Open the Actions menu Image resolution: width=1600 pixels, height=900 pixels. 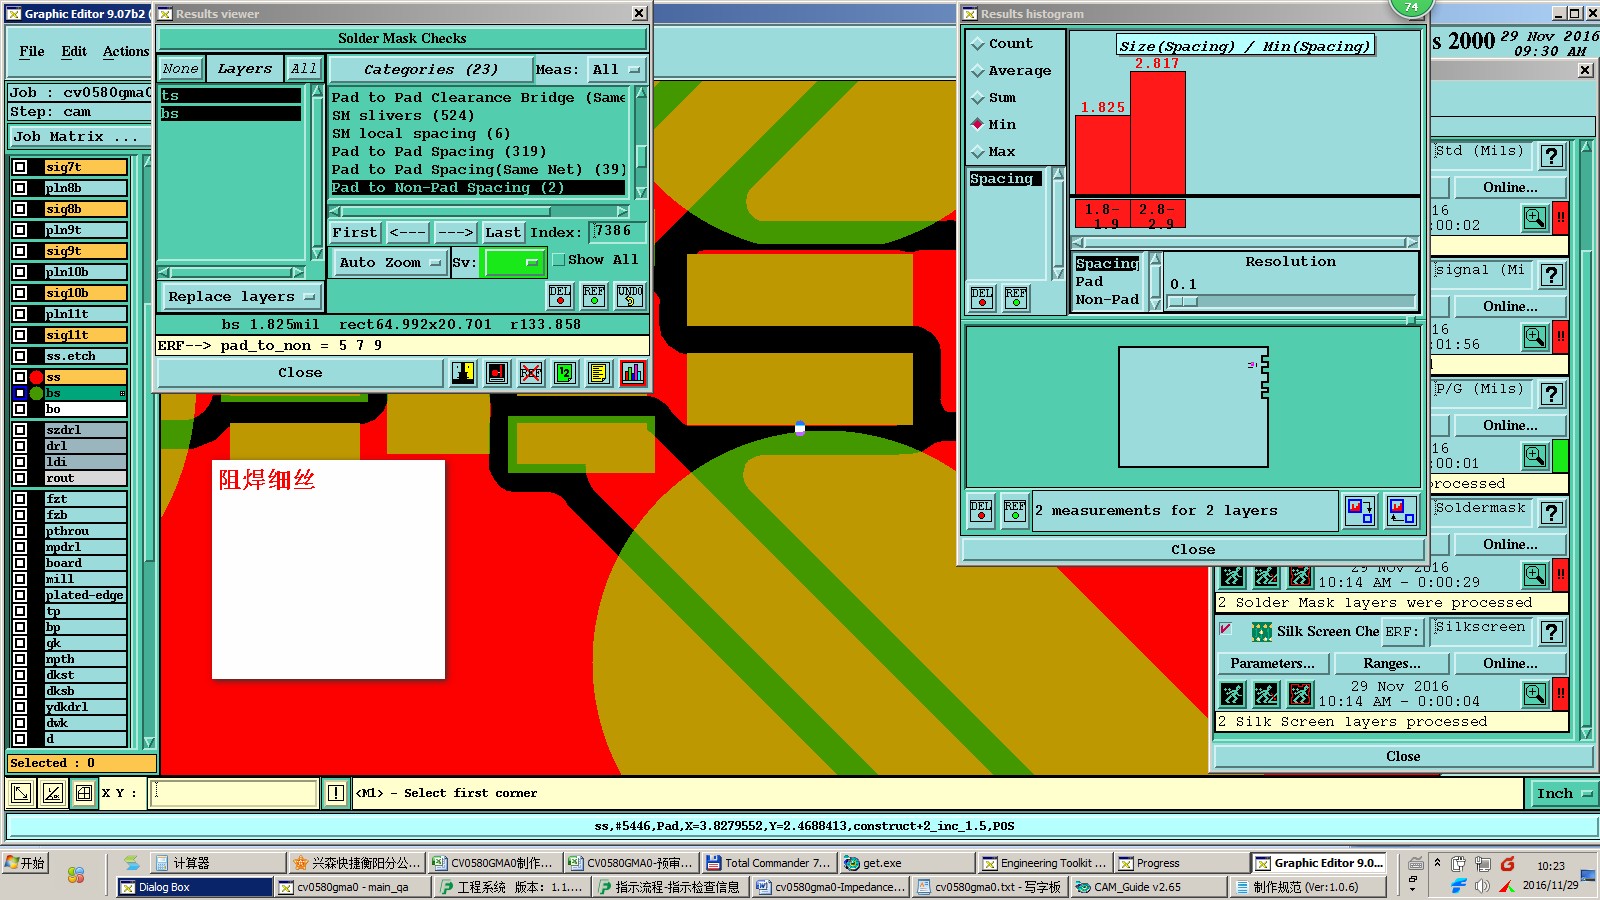click(x=126, y=51)
